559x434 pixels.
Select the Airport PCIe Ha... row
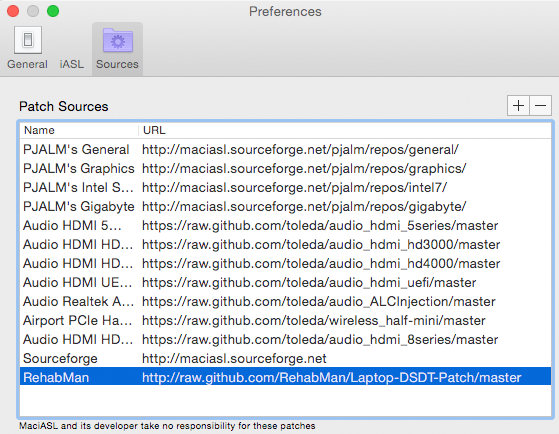pyautogui.click(x=285, y=321)
